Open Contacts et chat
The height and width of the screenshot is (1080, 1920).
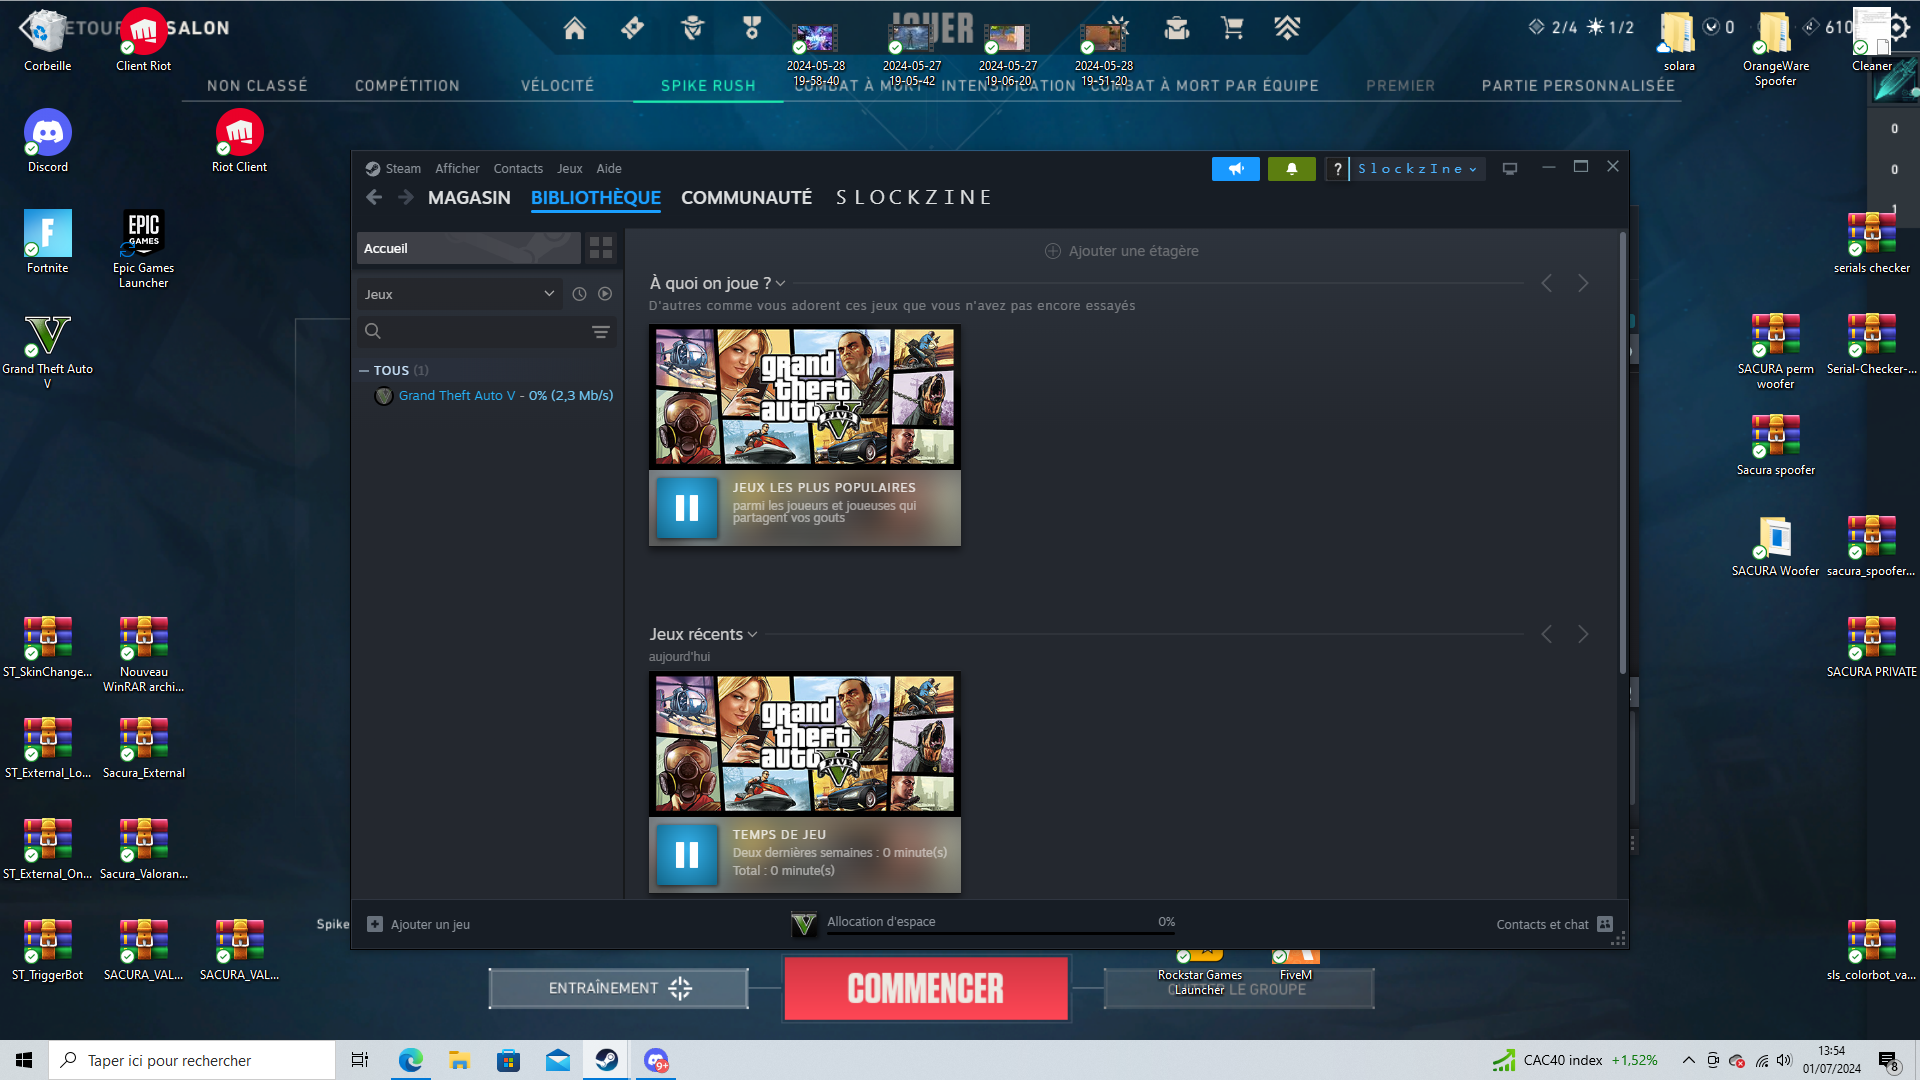point(1554,924)
